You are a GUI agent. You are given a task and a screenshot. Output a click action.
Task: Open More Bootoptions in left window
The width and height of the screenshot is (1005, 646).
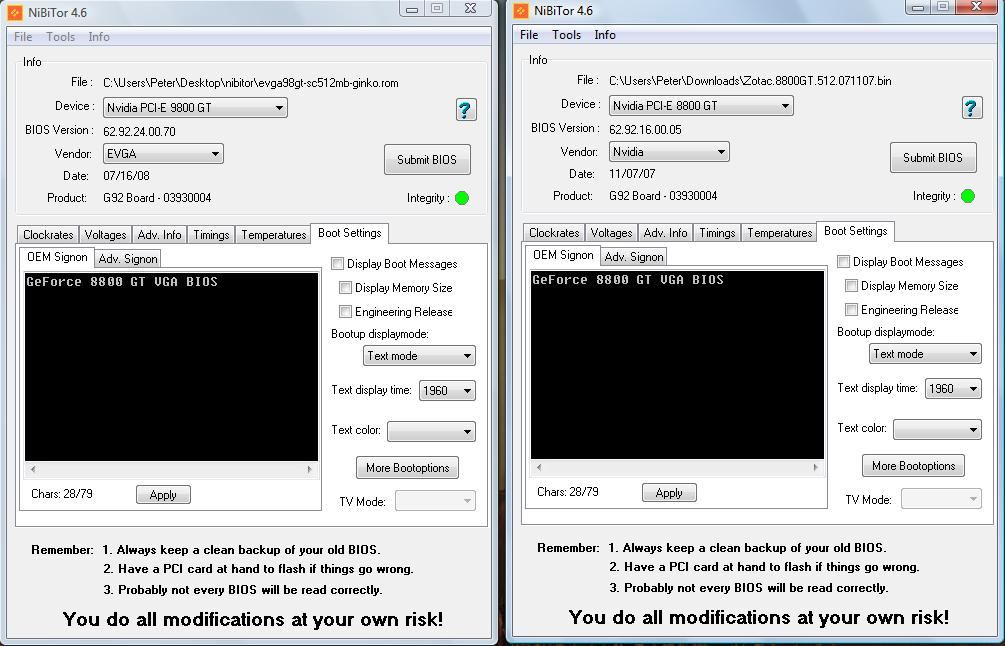[x=407, y=468]
